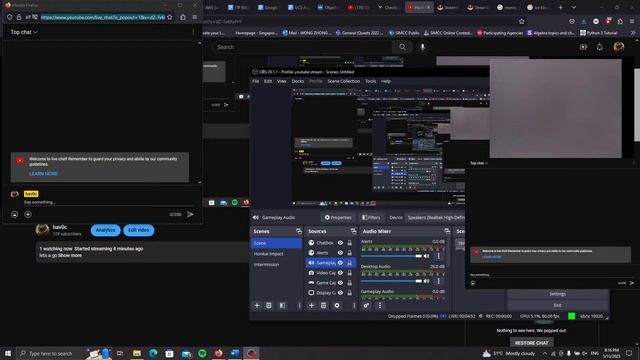This screenshot has height=360, width=640.
Task: Click the YouTube search magnifier button
Action: click(402, 47)
